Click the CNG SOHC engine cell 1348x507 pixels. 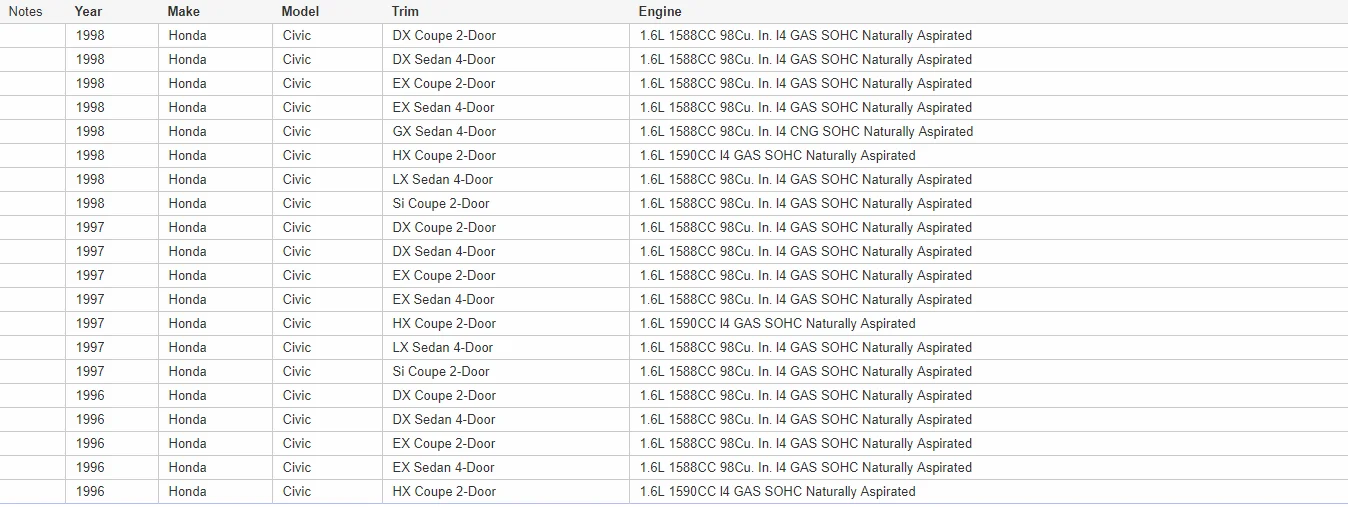806,131
